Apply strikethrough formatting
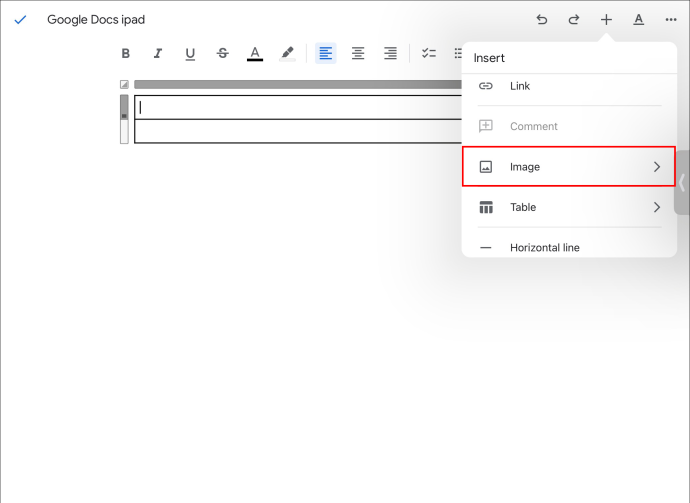Viewport: 690px width, 503px height. pos(223,53)
